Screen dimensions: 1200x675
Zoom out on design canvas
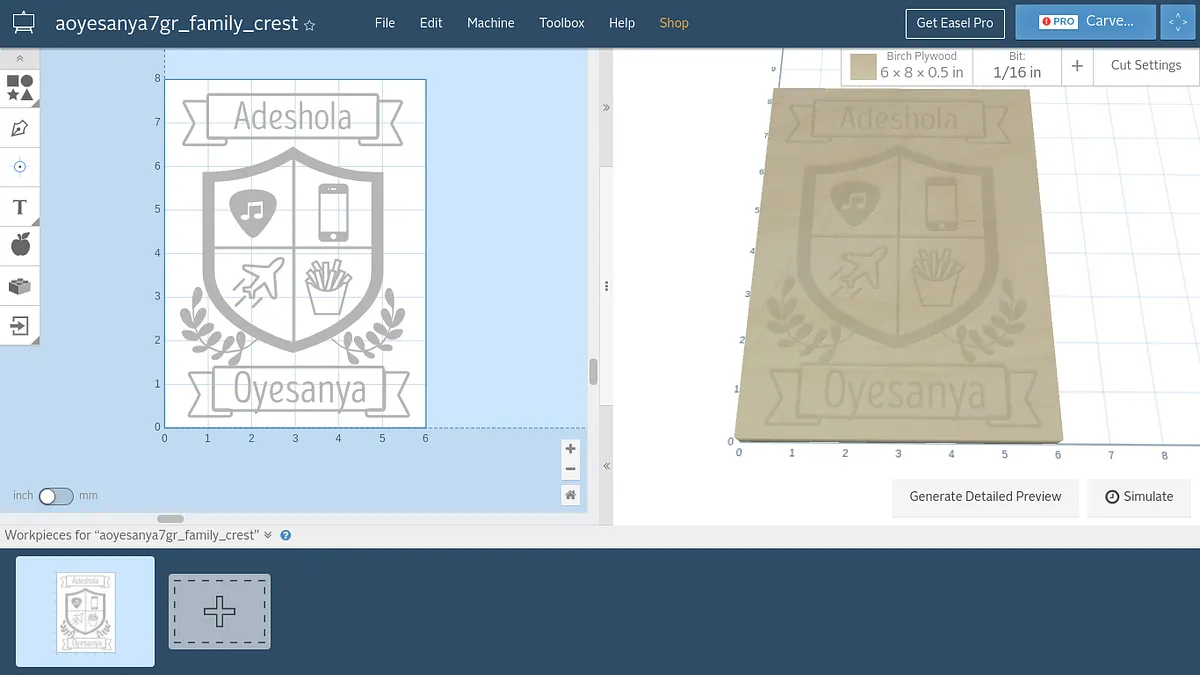[x=571, y=469]
